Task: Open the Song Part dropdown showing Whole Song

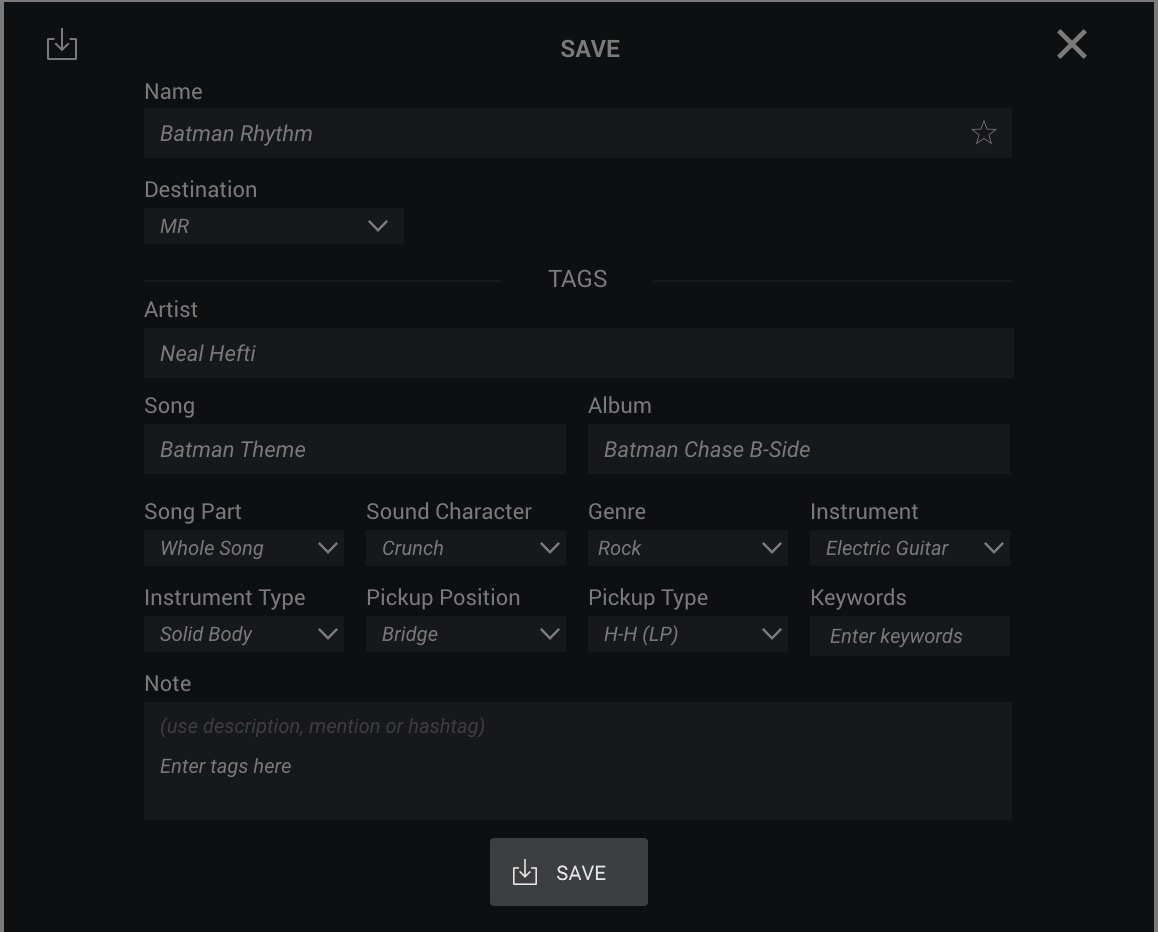Action: pyautogui.click(x=244, y=548)
